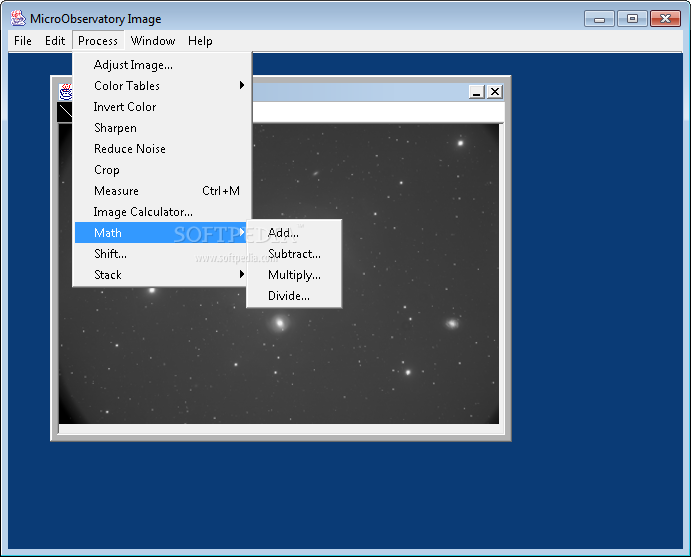
Task: Close the Process menu
Action: pyautogui.click(x=98, y=41)
